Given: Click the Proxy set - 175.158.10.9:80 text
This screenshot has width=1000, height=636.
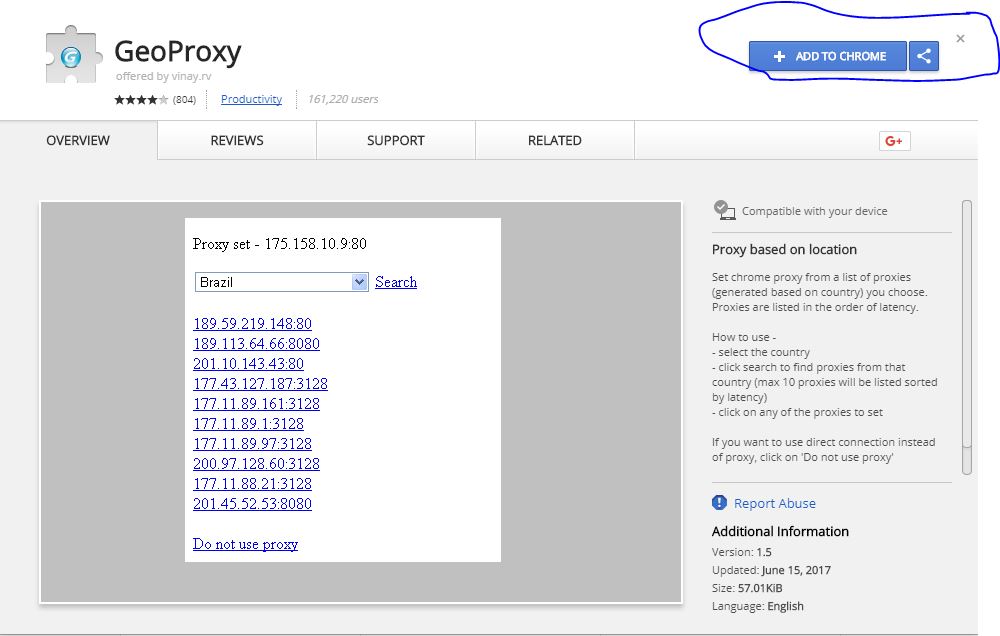Looking at the screenshot, I should (279, 244).
